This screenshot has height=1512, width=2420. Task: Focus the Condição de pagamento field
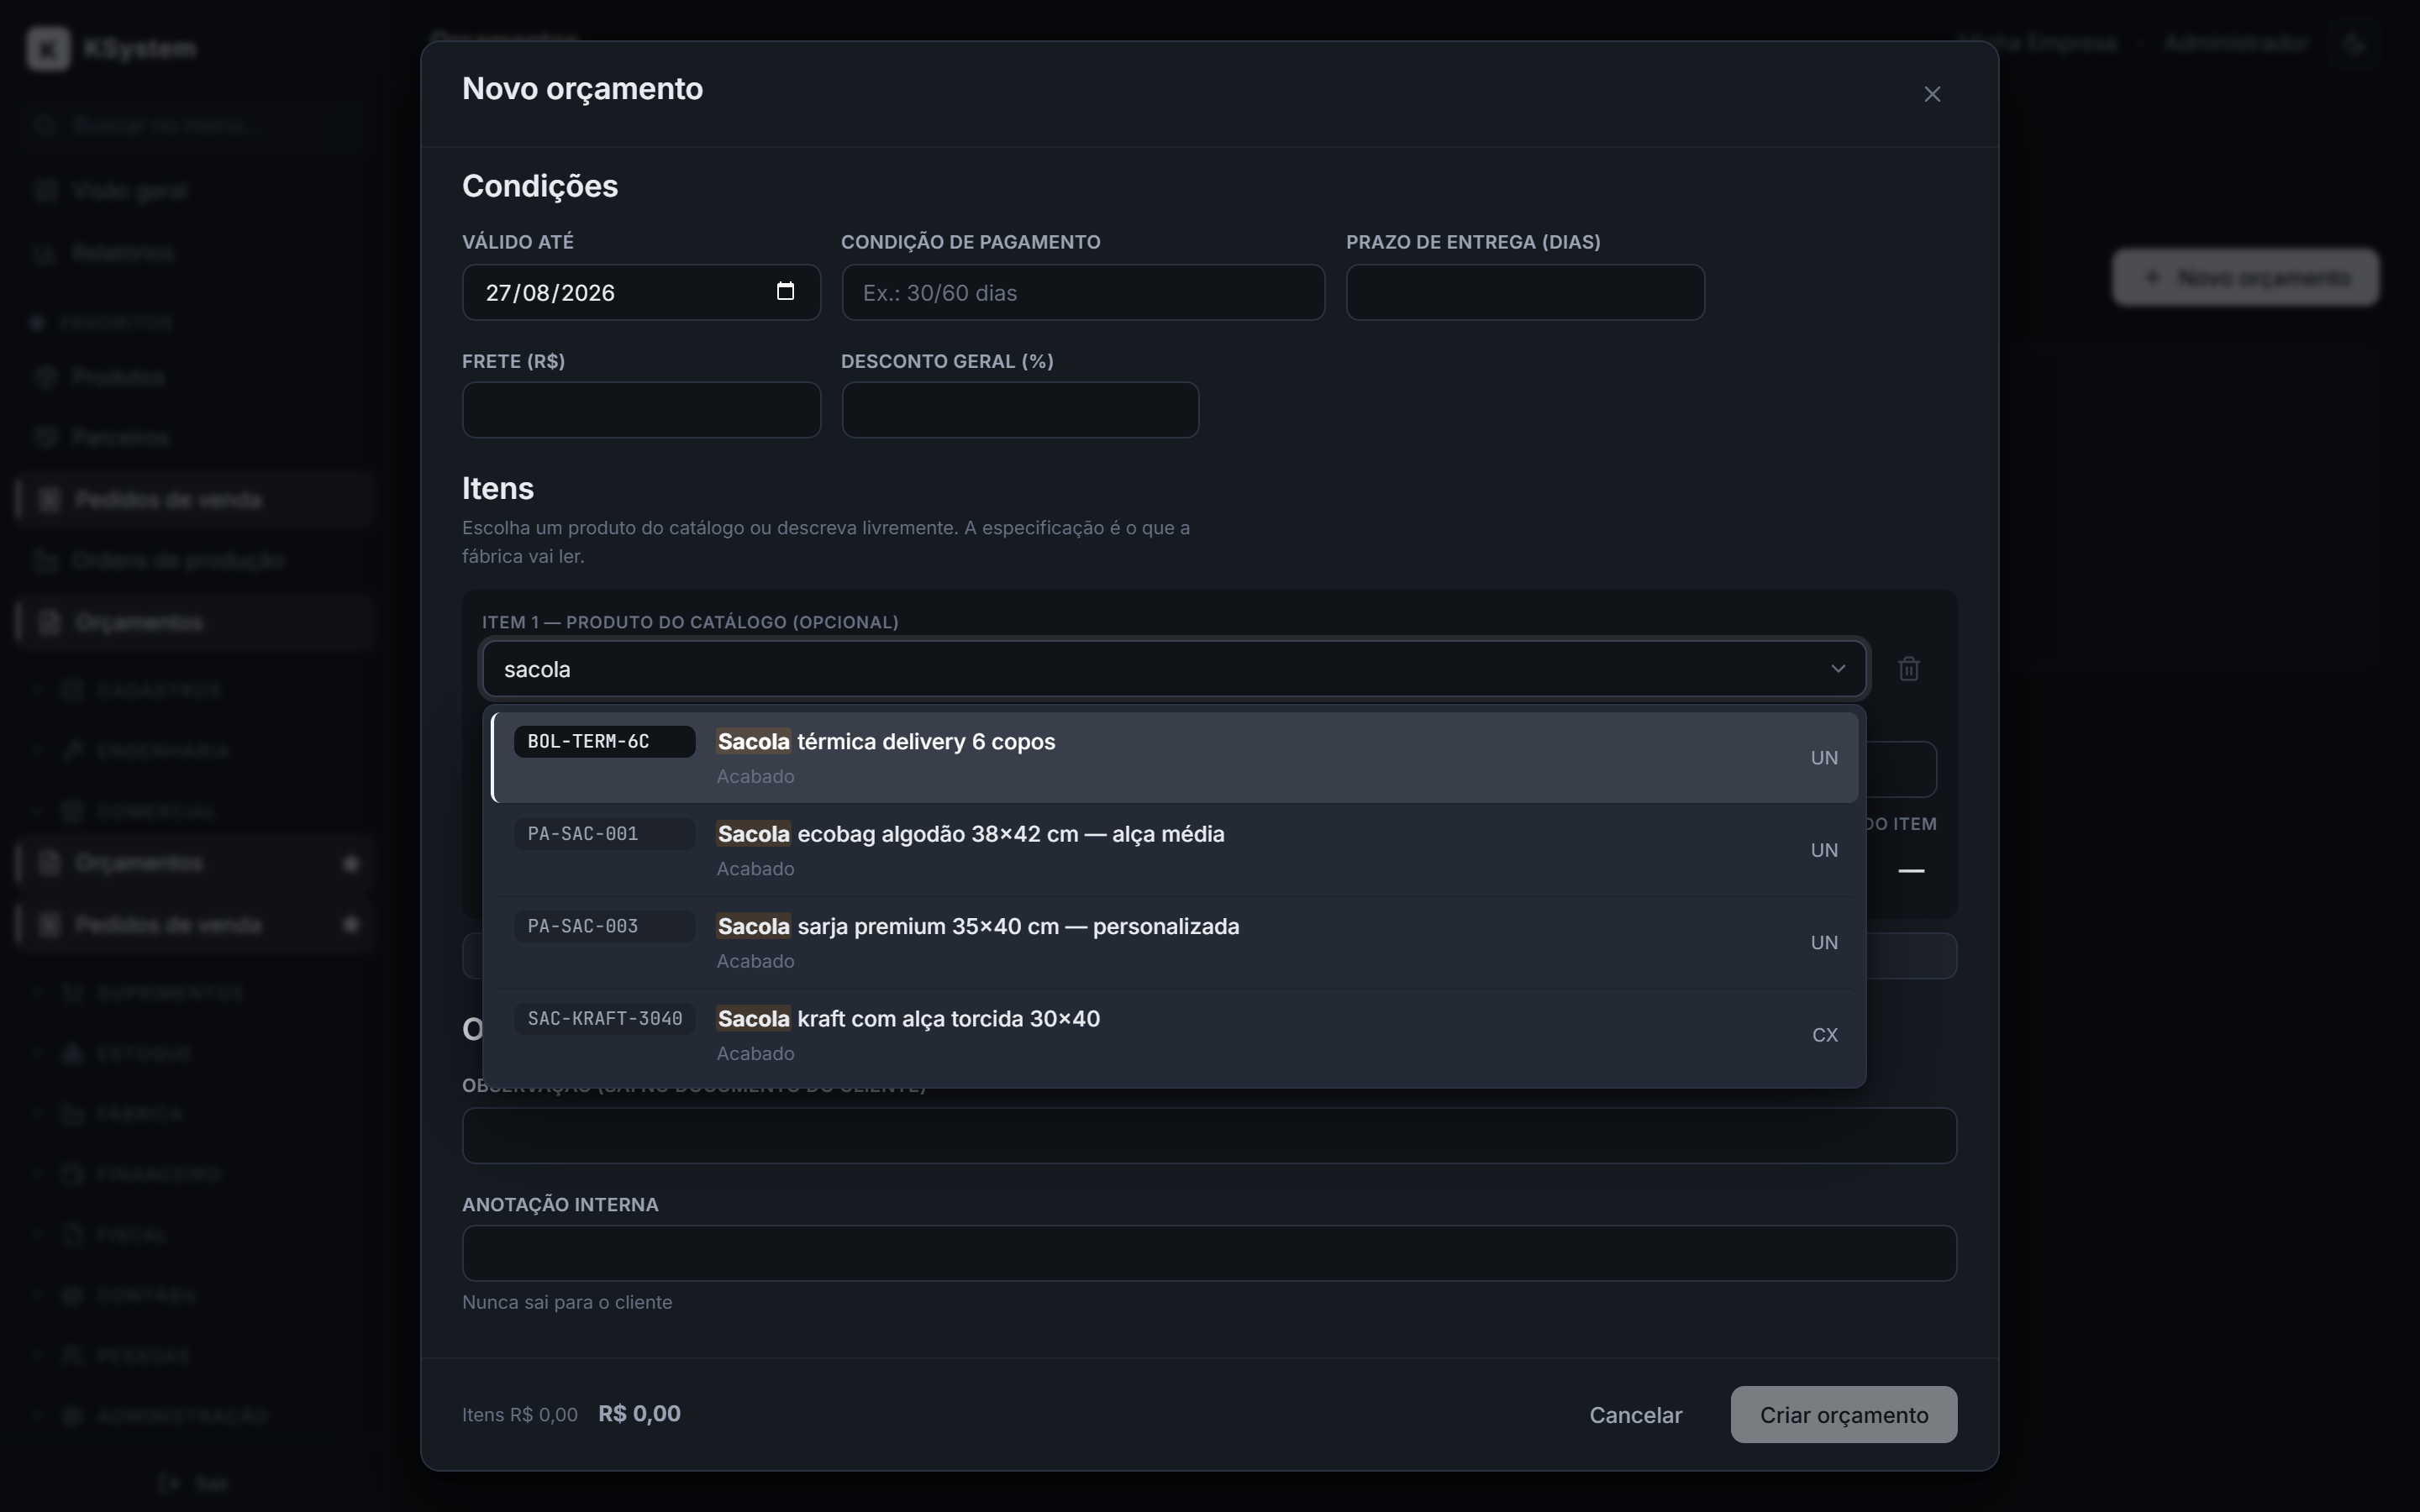coord(1083,292)
